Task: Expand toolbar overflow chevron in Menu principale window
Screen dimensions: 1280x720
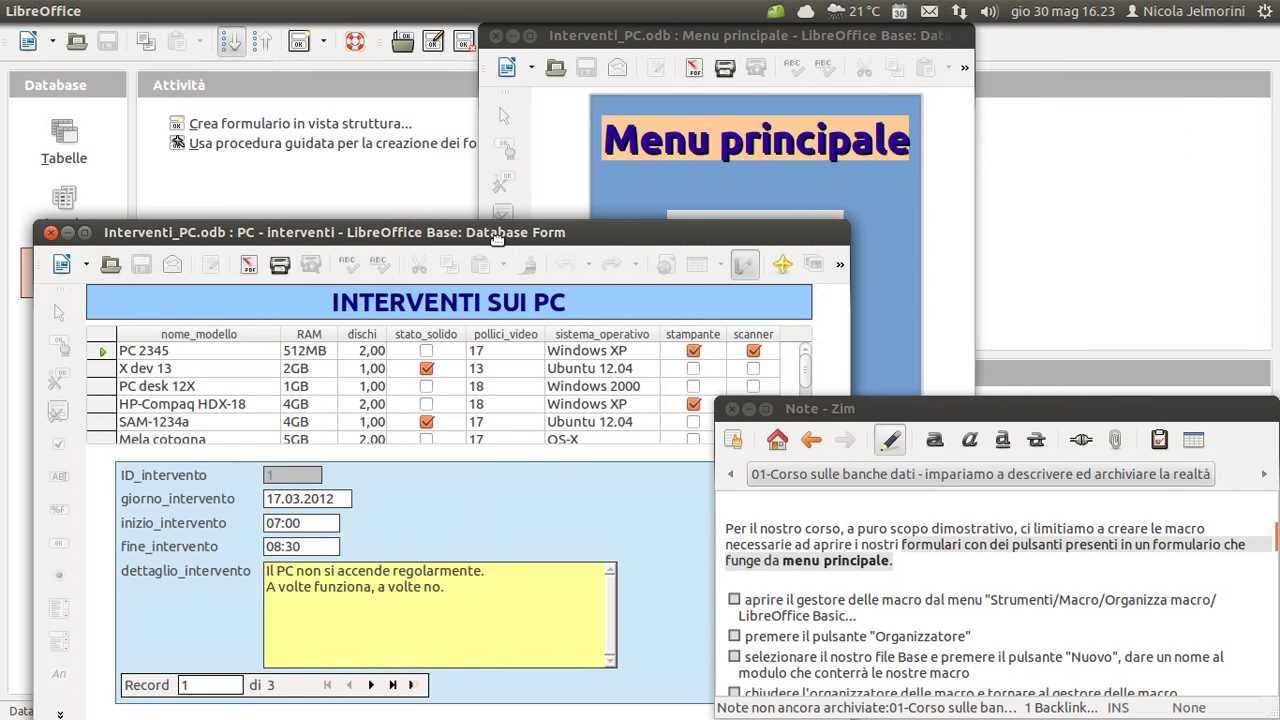Action: [x=964, y=68]
